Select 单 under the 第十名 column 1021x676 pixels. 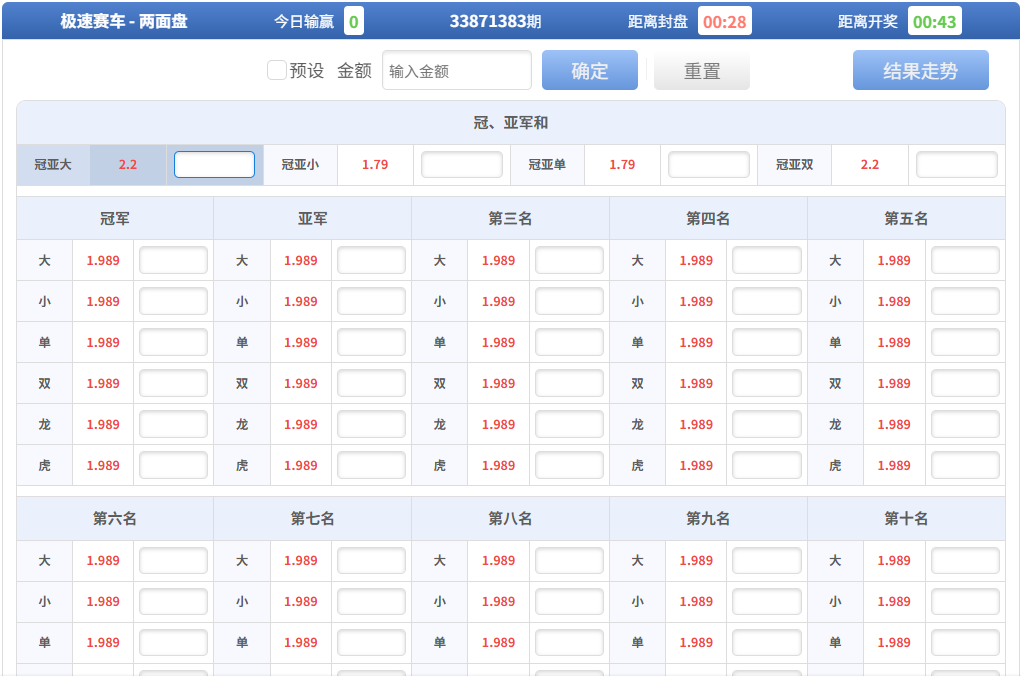(x=836, y=642)
